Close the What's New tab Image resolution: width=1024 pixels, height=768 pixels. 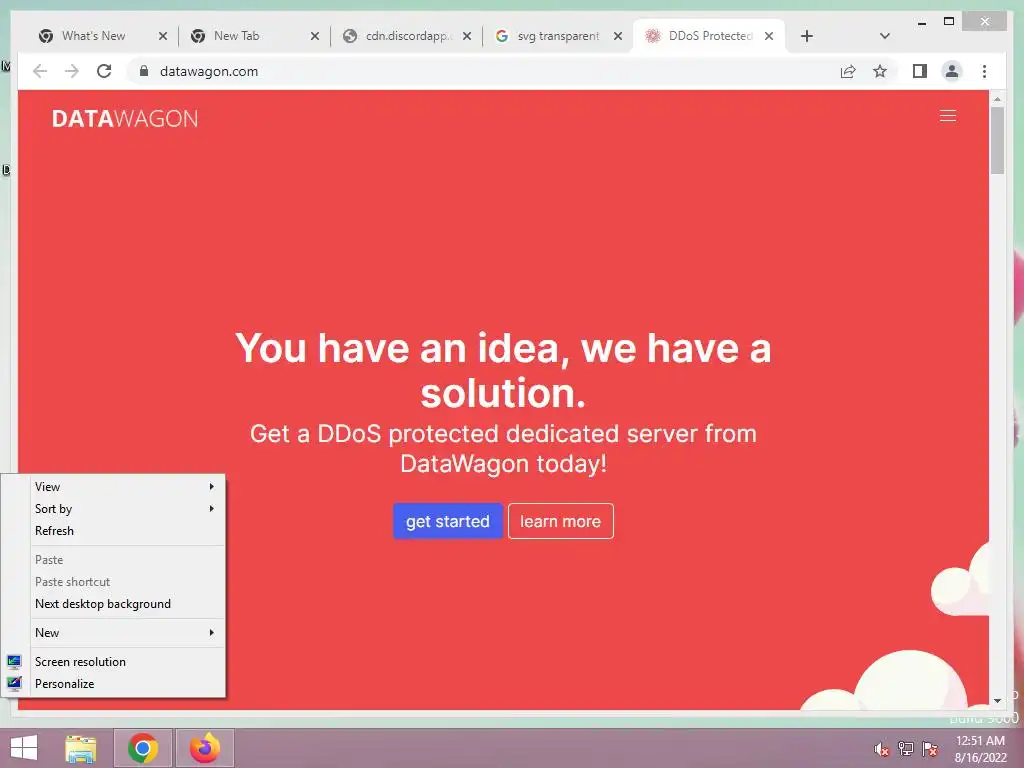click(x=163, y=36)
